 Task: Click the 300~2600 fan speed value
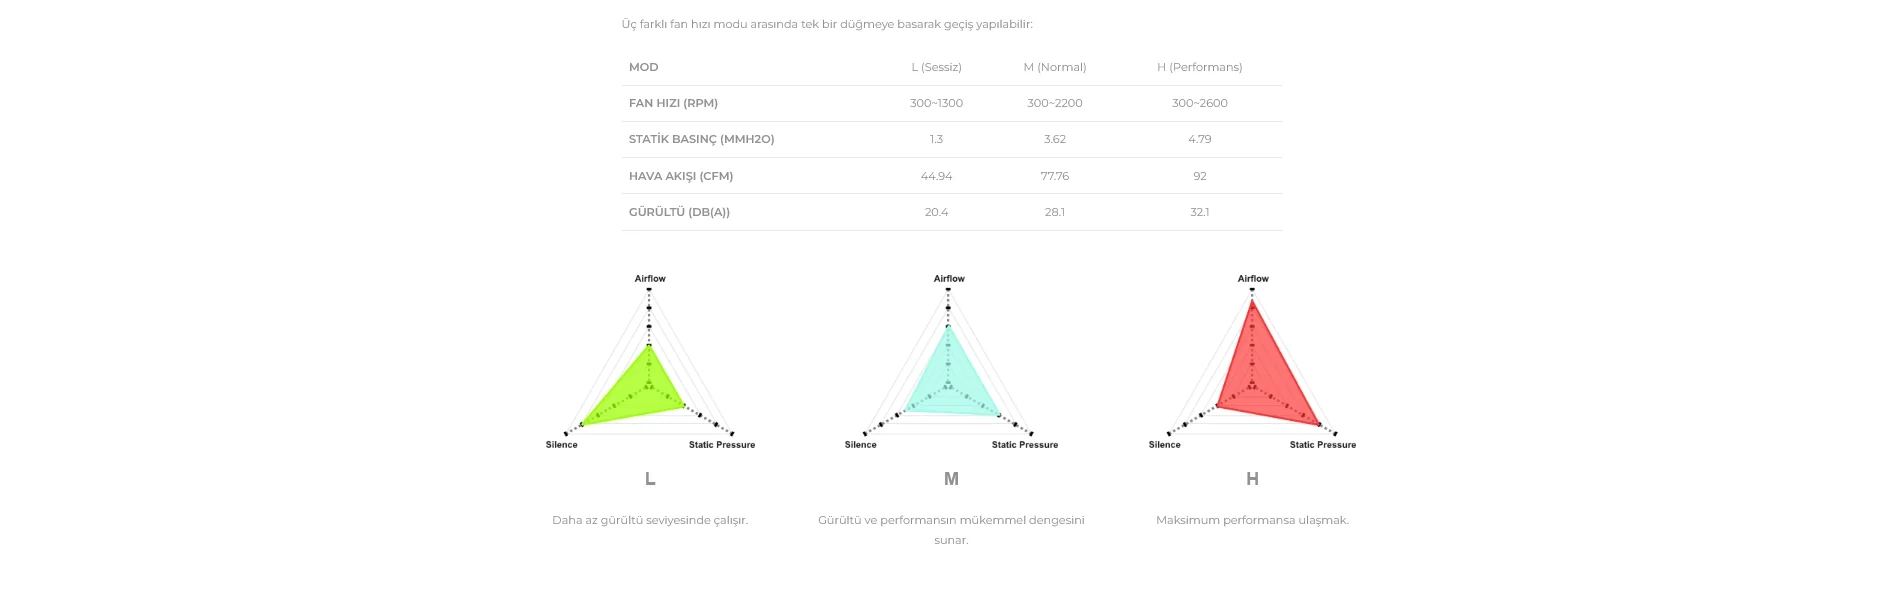[x=1199, y=103]
